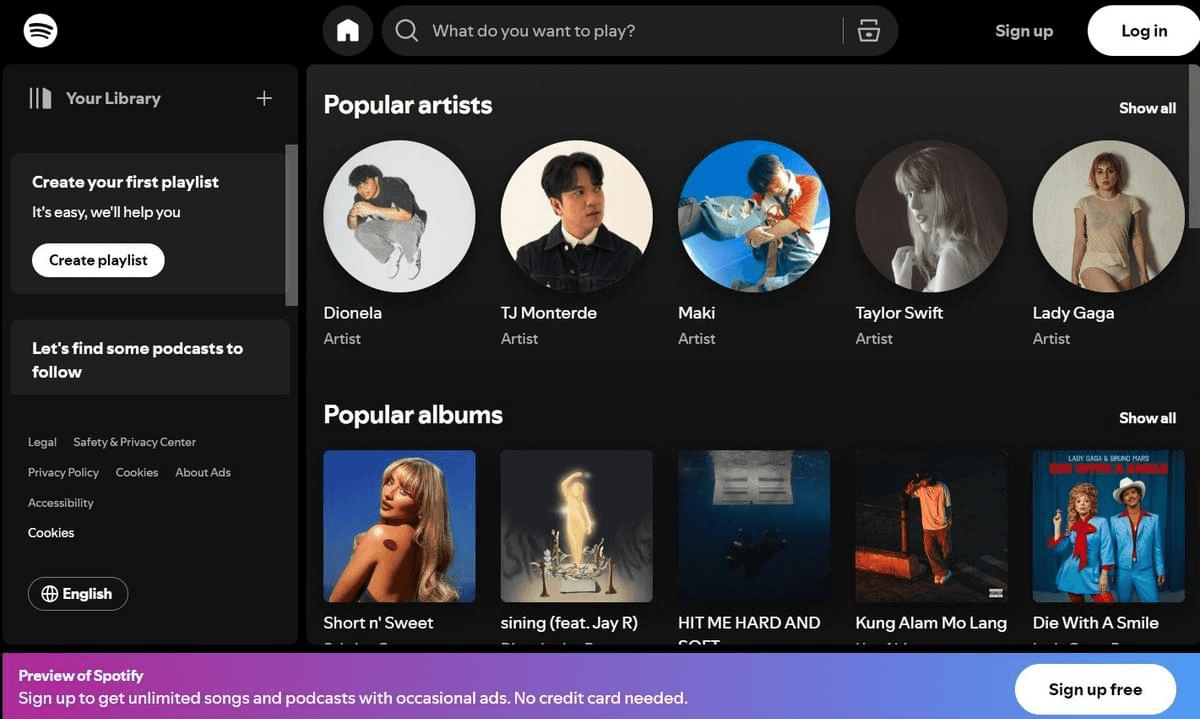Open the Home page icon

coord(347,30)
